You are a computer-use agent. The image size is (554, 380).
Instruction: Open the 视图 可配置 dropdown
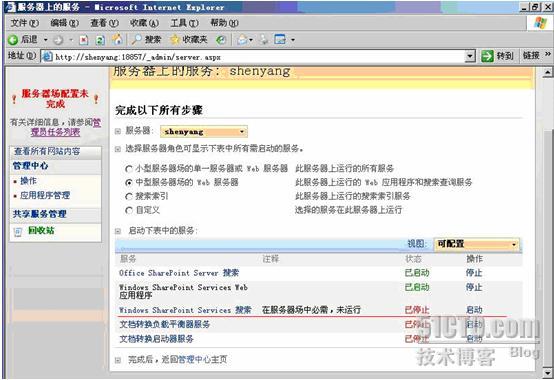477,244
